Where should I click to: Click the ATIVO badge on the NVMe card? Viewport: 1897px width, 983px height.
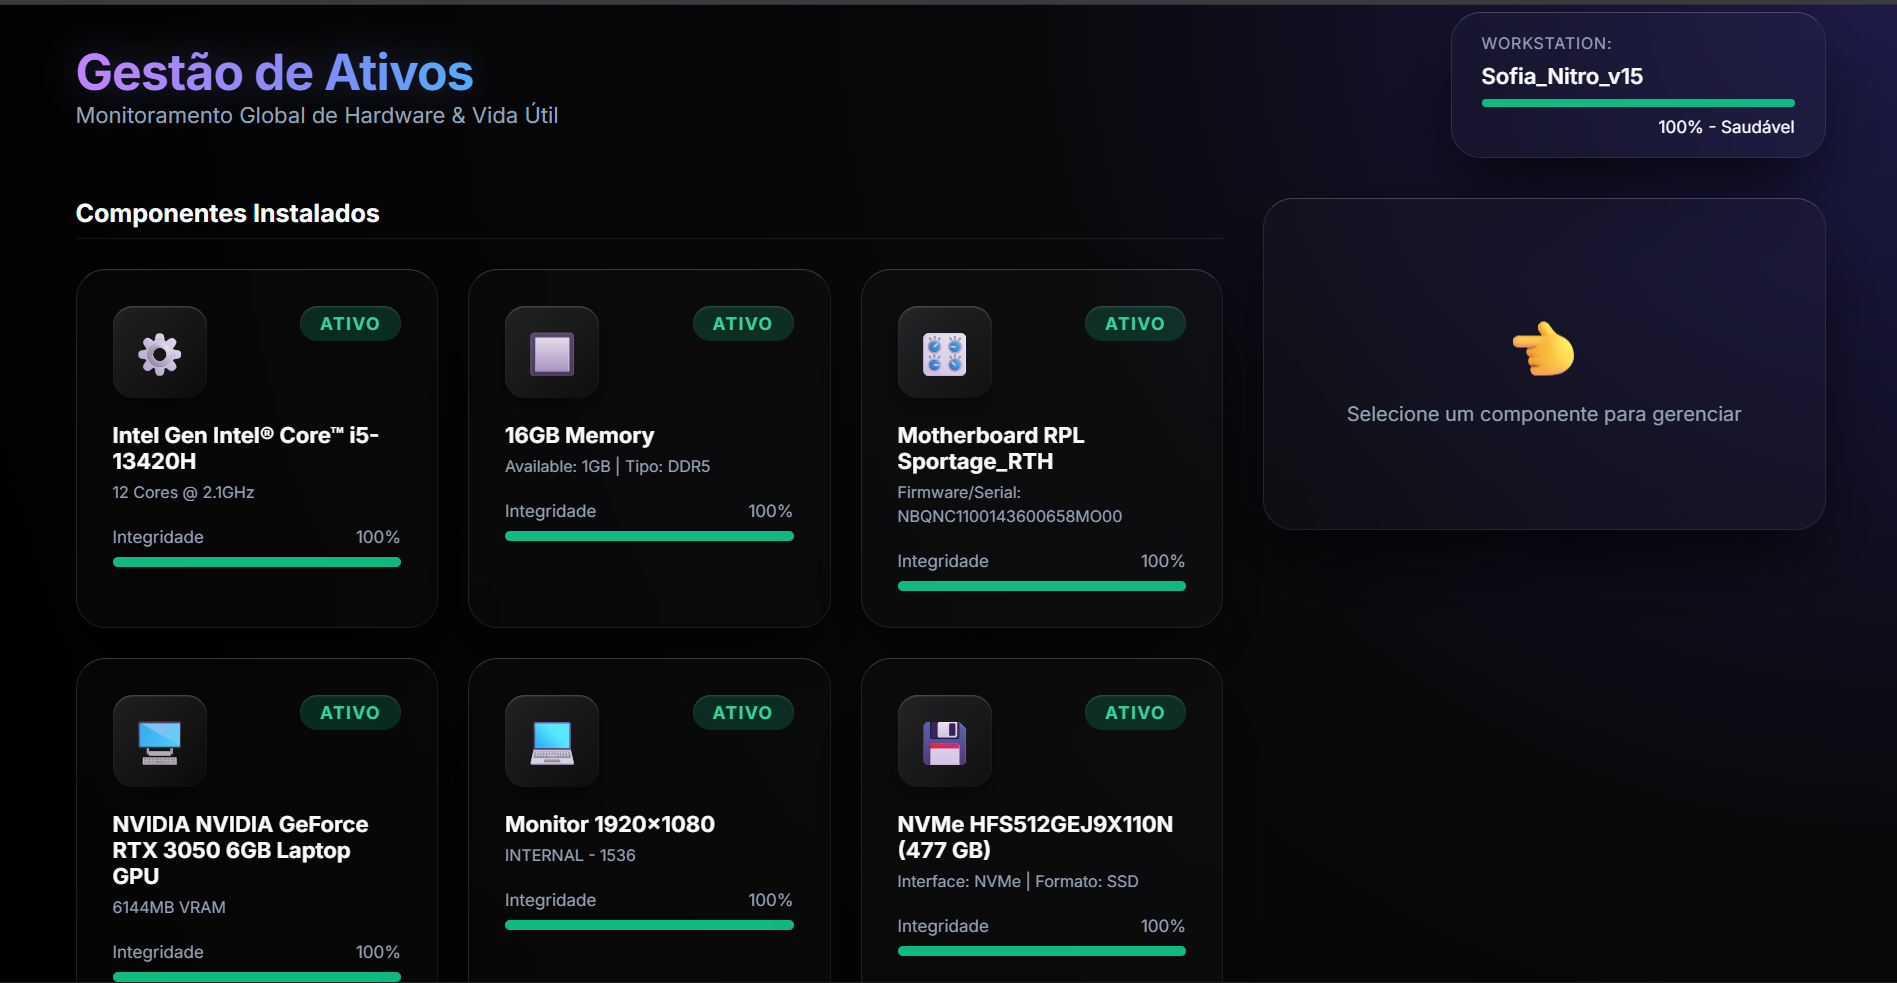pos(1134,713)
